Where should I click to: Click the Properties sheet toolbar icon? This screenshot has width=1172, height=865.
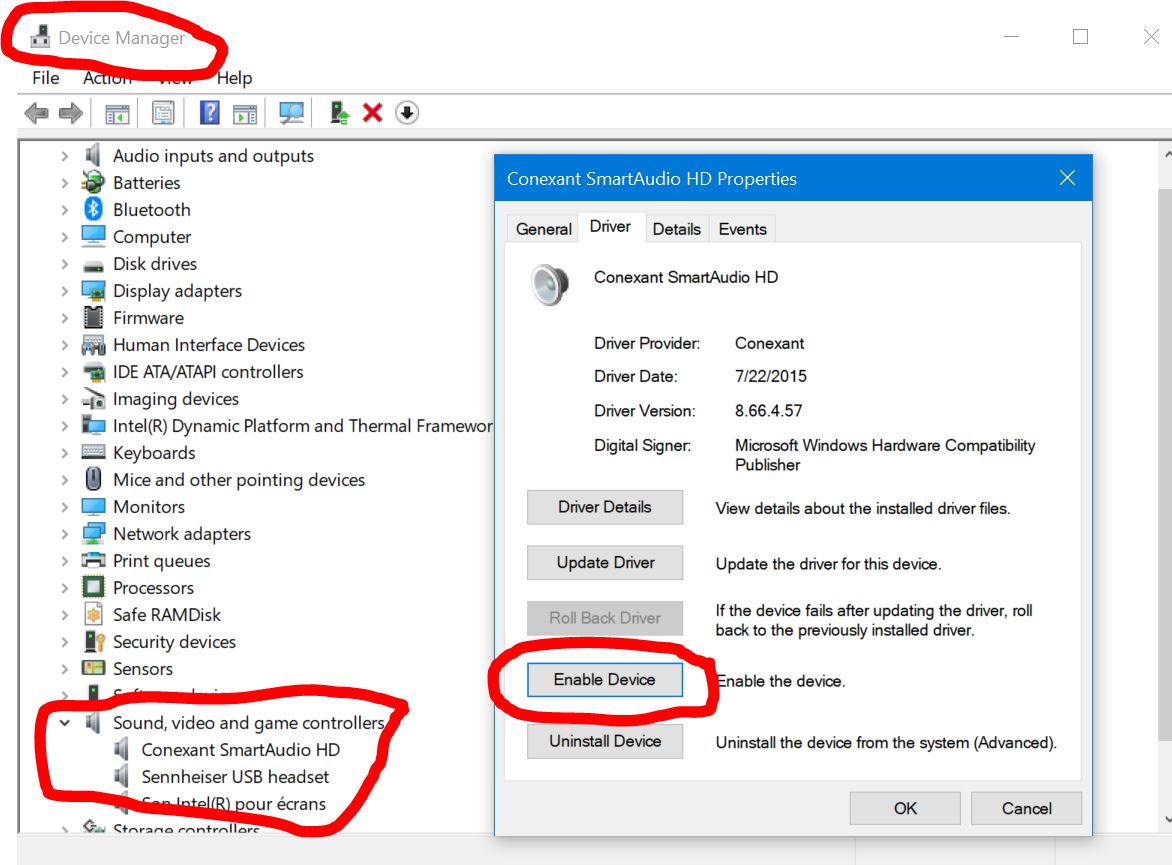(163, 114)
